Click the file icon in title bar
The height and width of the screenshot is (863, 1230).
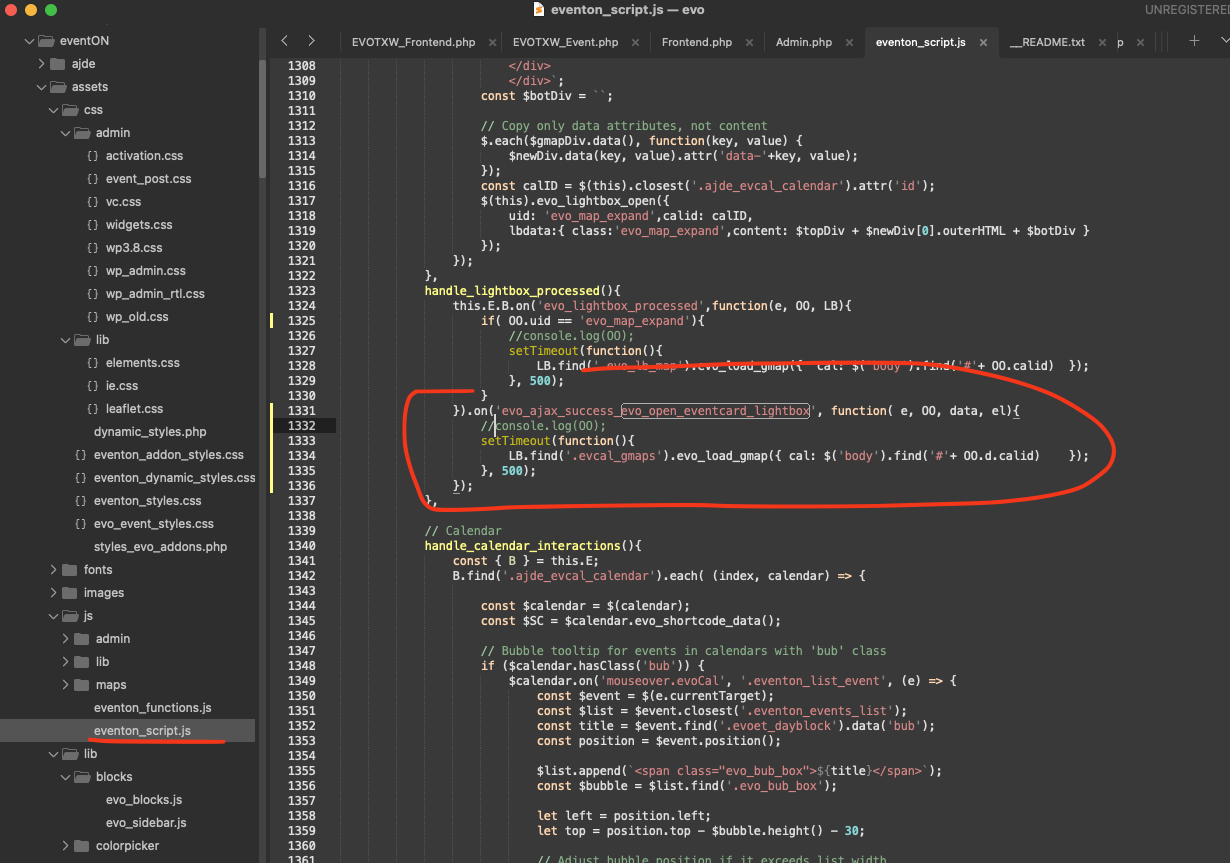pyautogui.click(x=538, y=10)
